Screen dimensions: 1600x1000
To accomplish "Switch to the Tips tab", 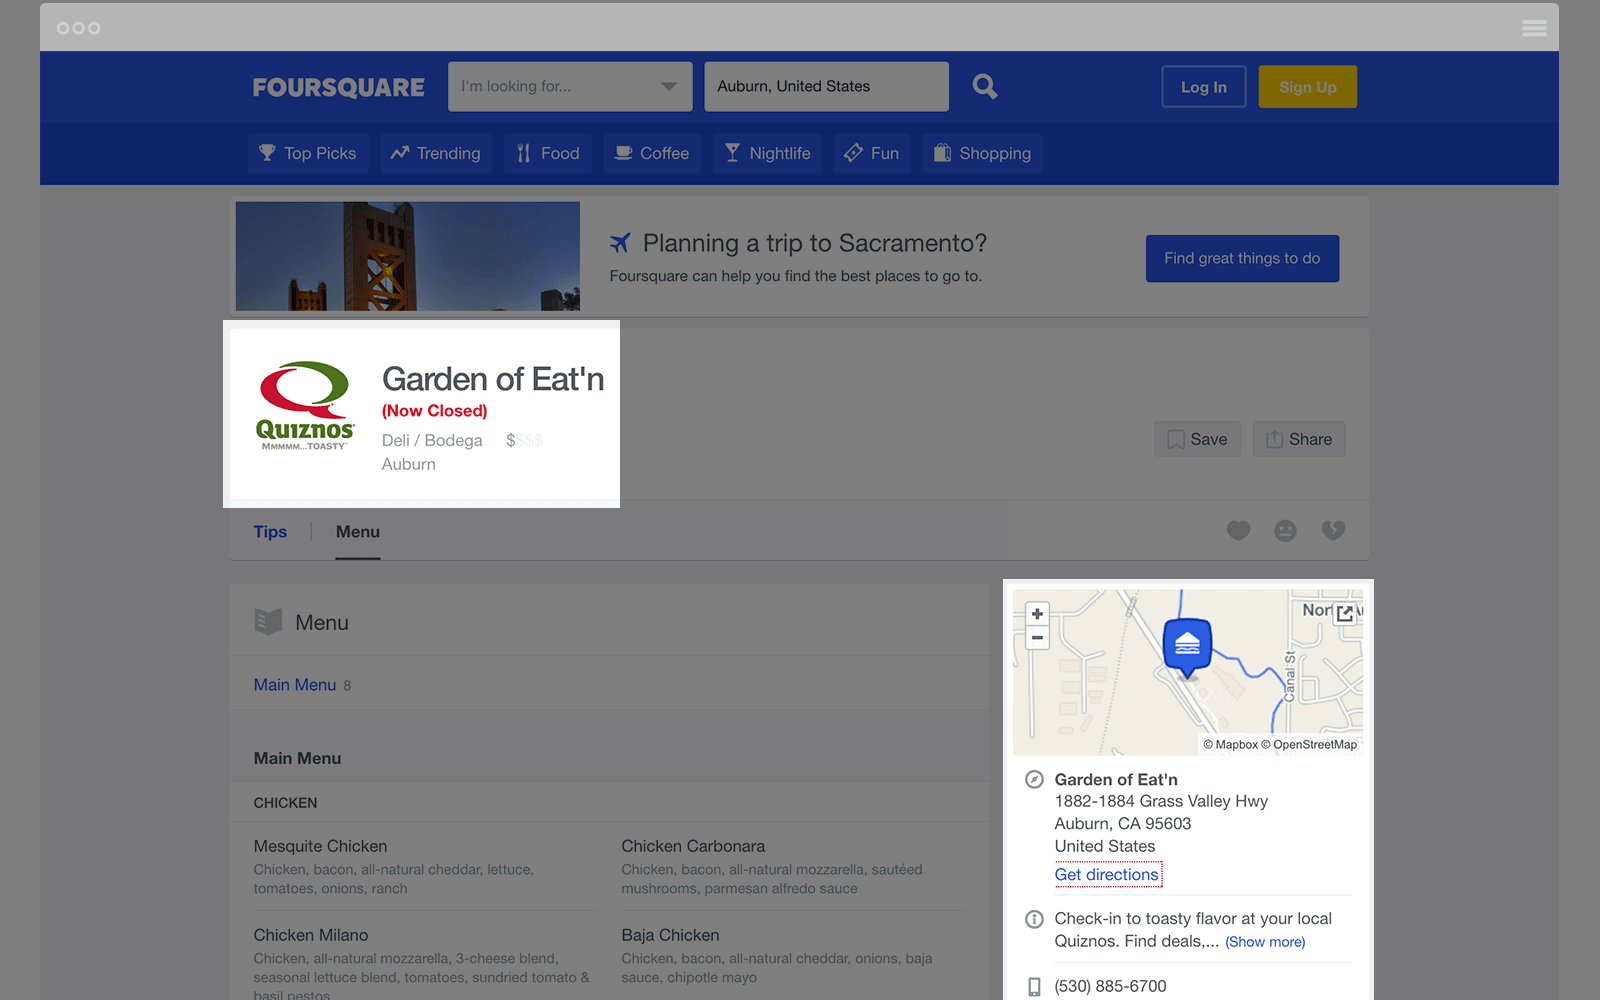I will tap(270, 532).
